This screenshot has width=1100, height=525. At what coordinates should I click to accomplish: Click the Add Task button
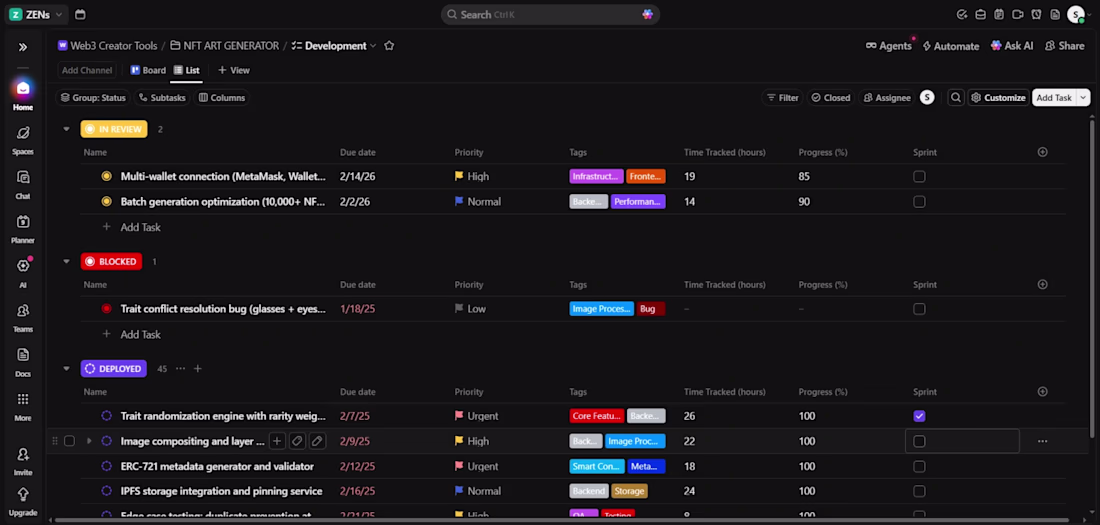[x=1054, y=98]
